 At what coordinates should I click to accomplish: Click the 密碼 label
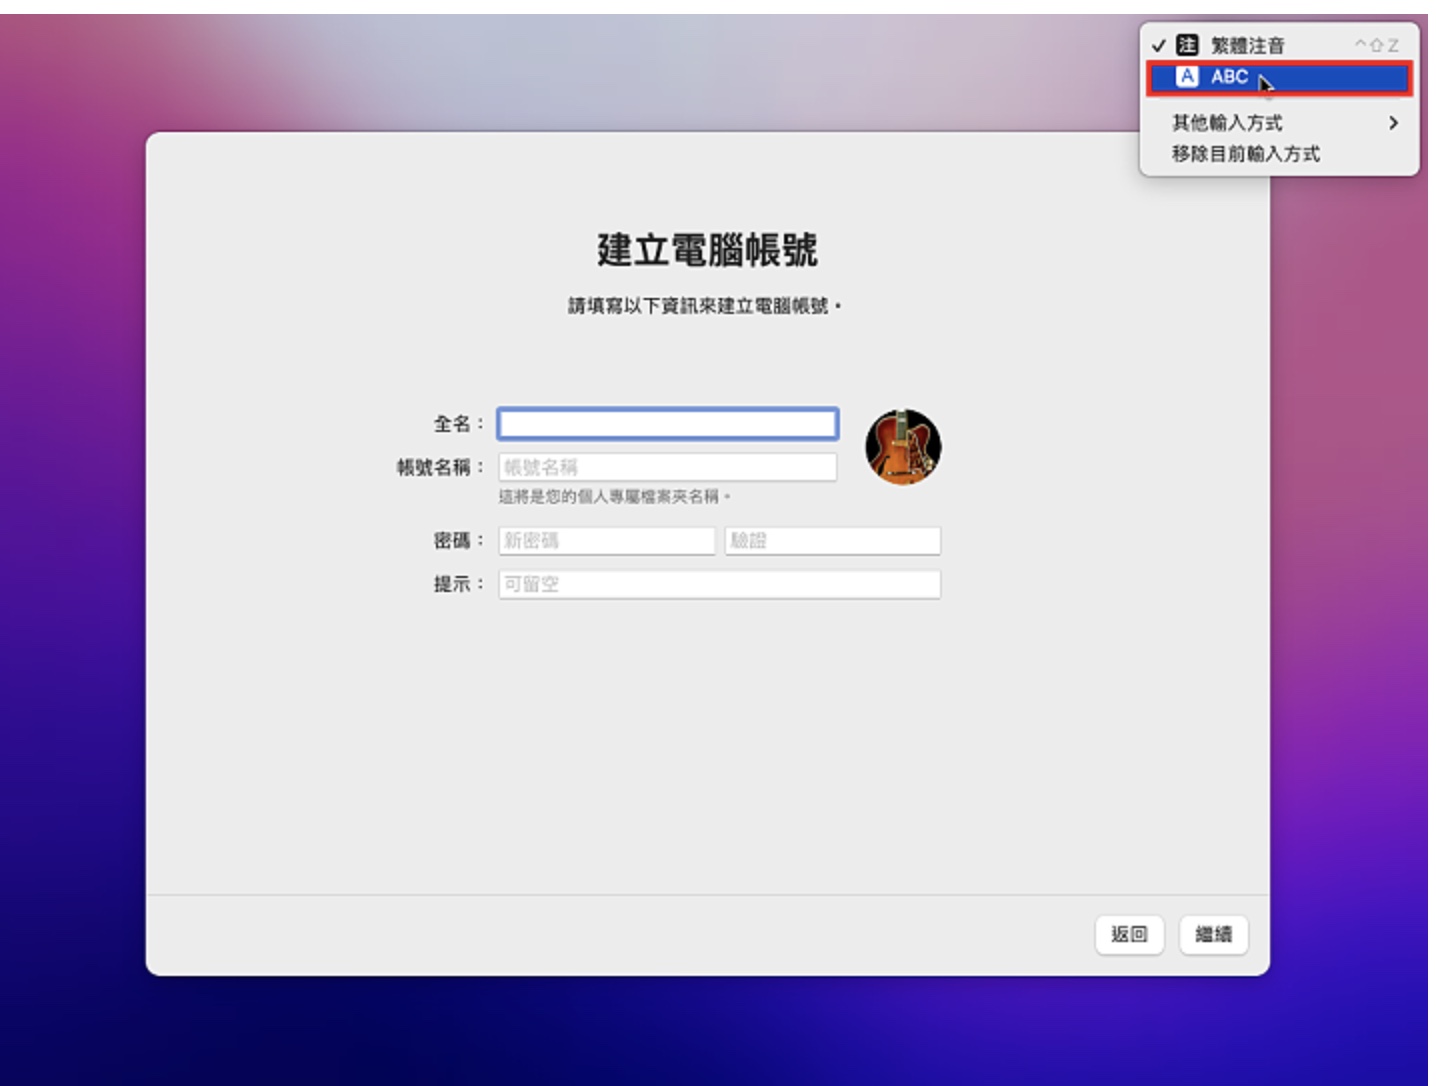(459, 541)
